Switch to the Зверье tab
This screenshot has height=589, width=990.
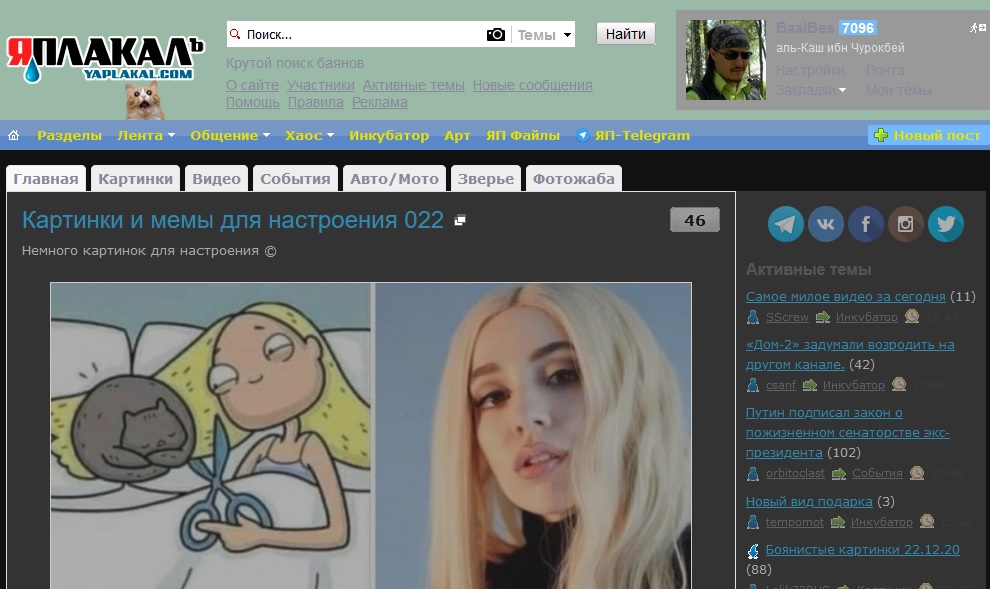[486, 179]
